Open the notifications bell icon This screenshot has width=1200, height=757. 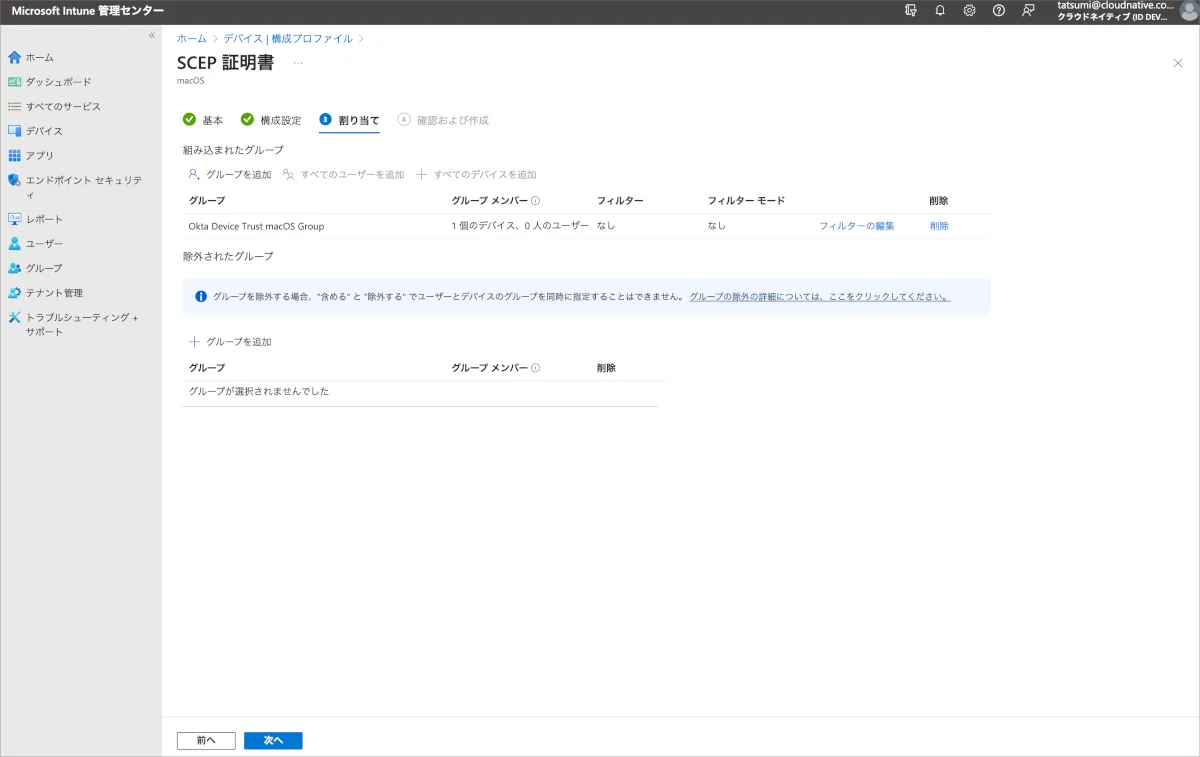pyautogui.click(x=940, y=10)
